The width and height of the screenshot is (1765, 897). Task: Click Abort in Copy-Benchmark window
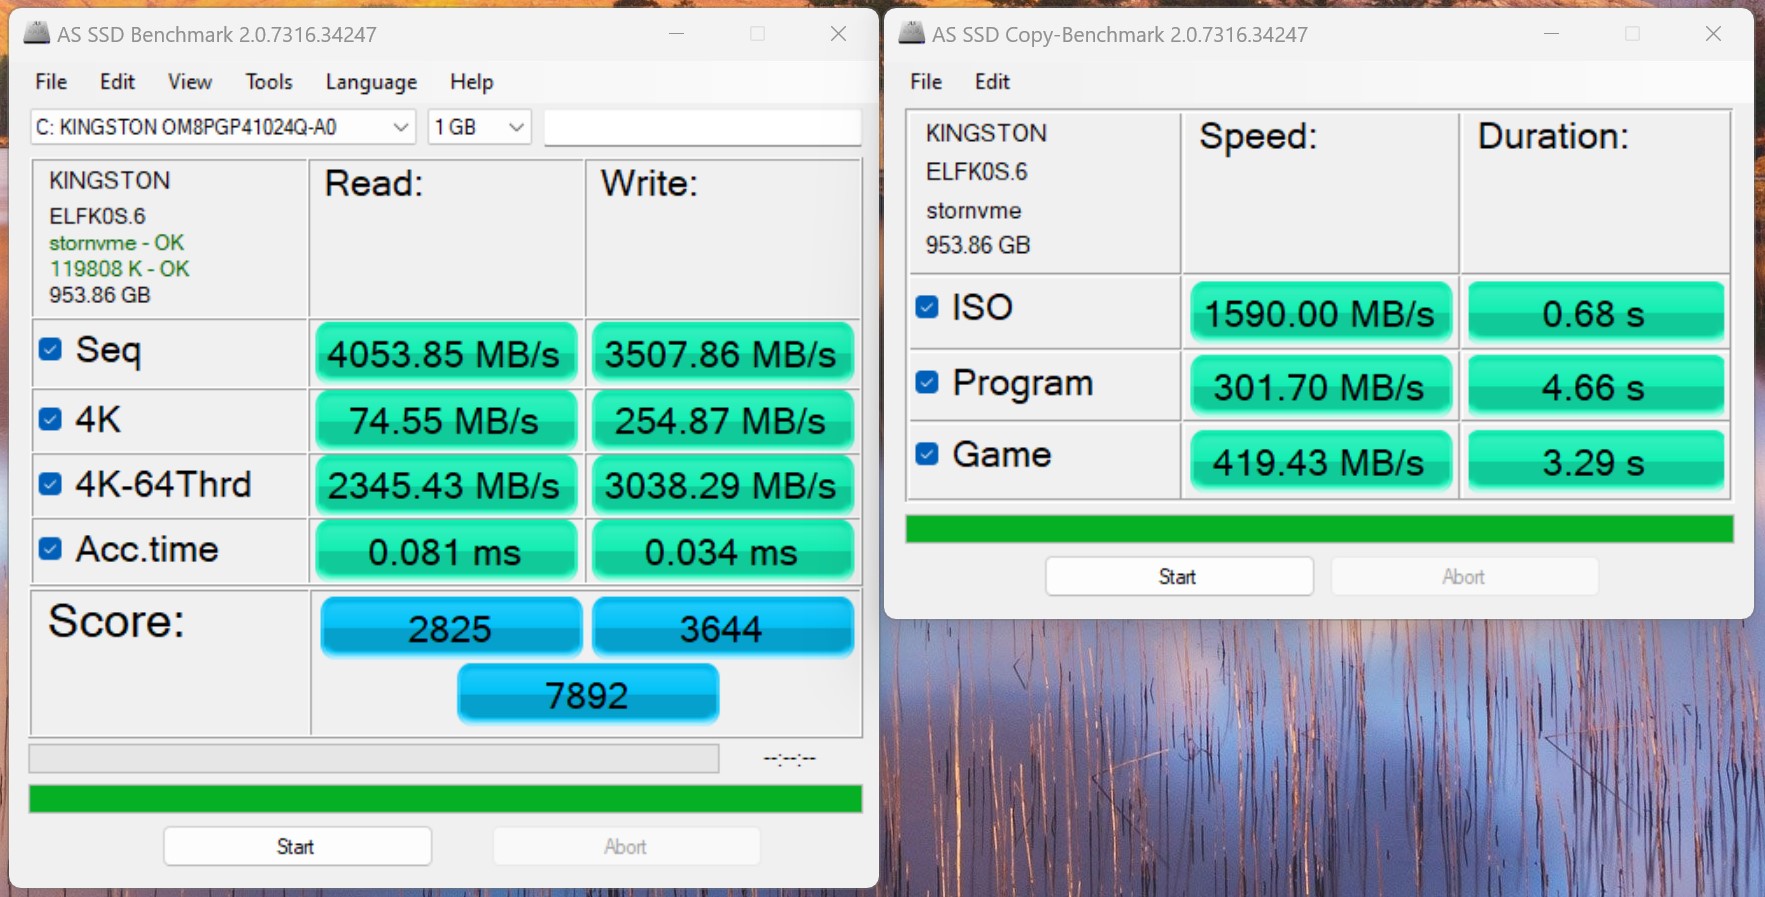tap(1464, 576)
